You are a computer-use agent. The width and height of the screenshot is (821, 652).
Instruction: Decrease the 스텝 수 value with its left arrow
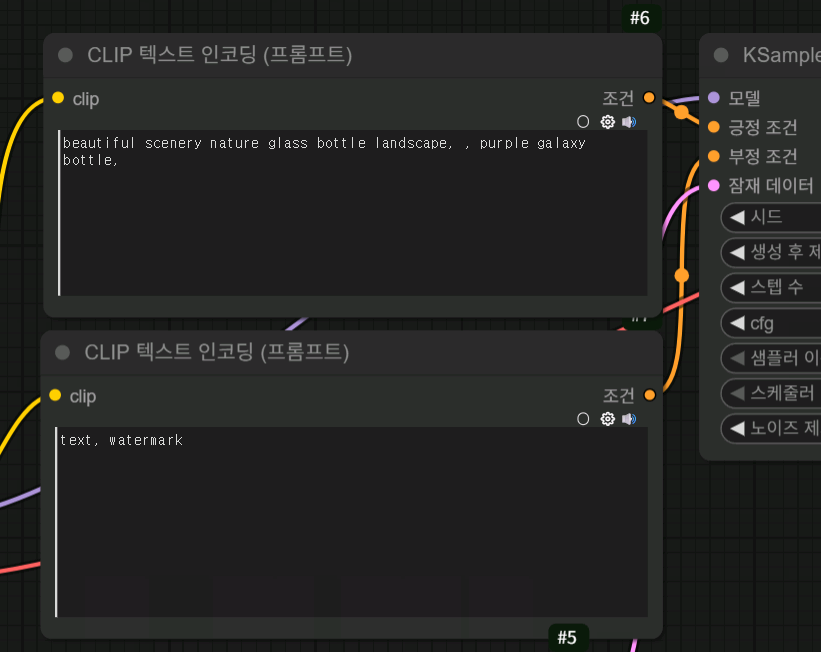click(738, 287)
